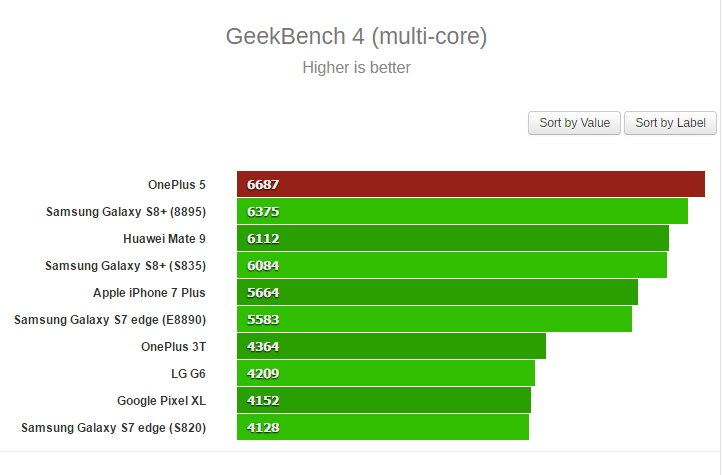Select the LG G6 bar
722x475 pixels.
(386, 373)
